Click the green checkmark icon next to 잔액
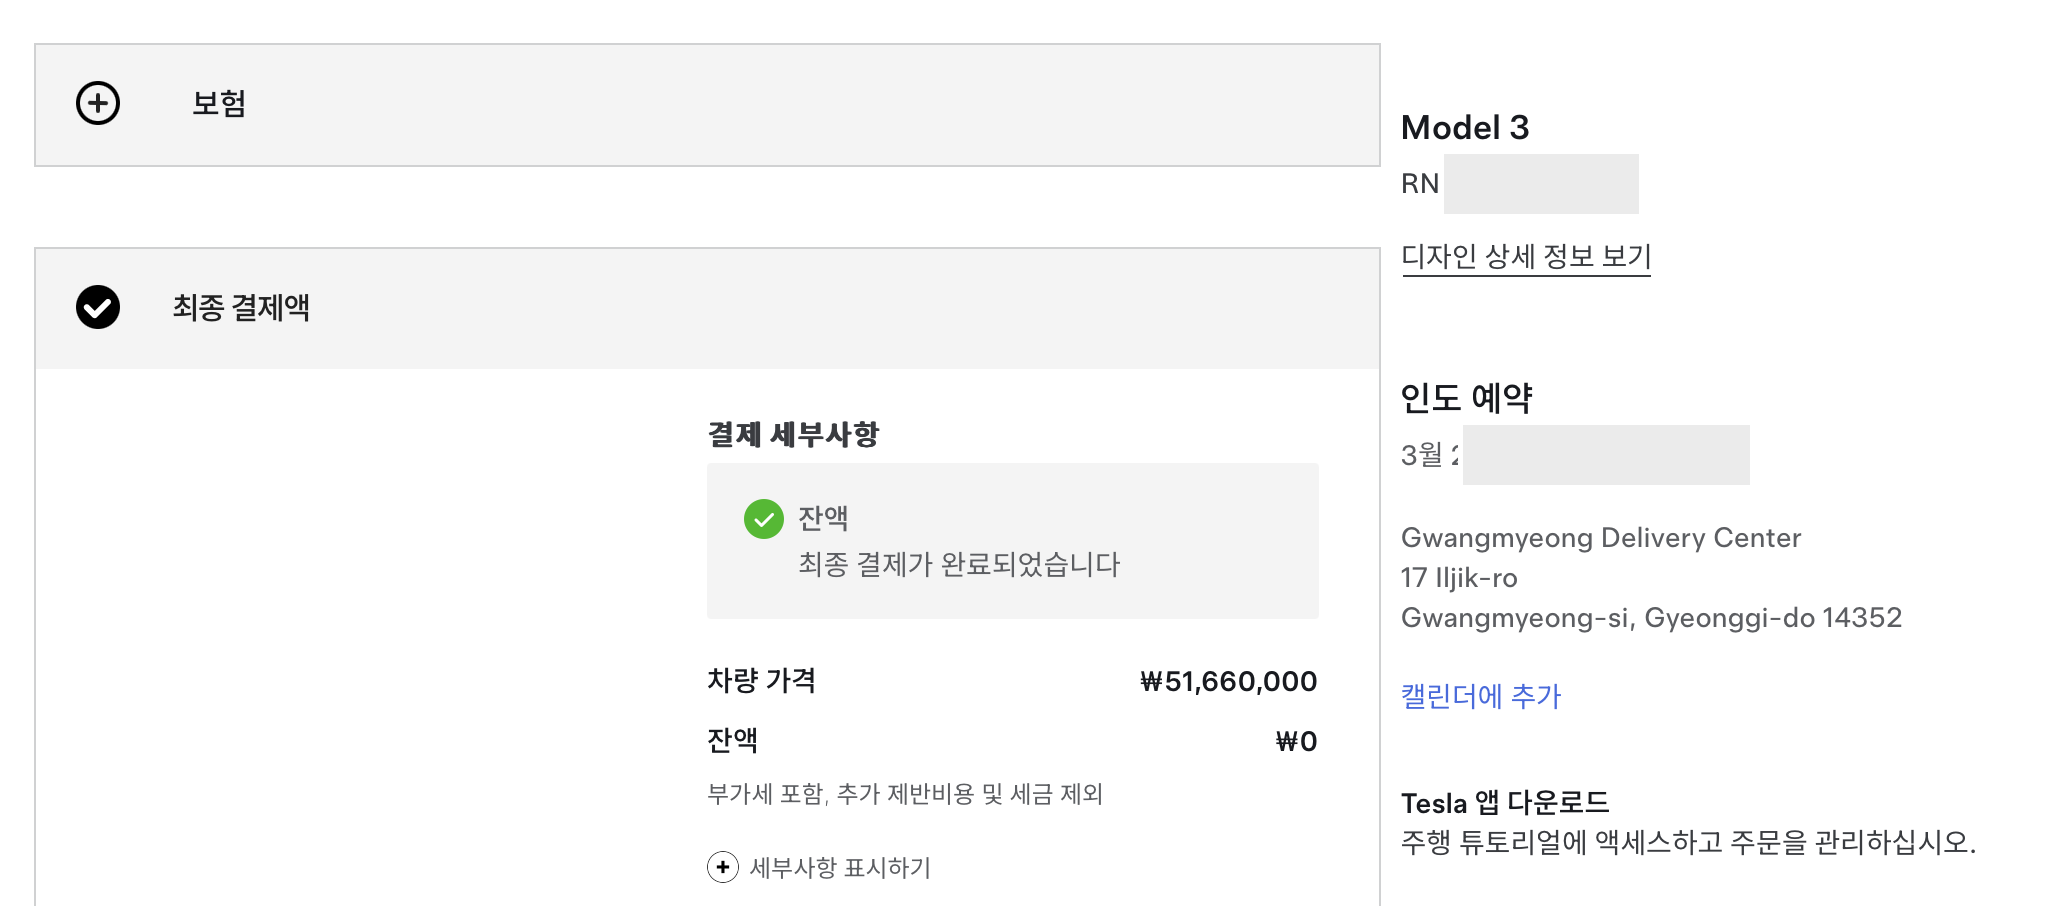The width and height of the screenshot is (2054, 906). pyautogui.click(x=763, y=519)
